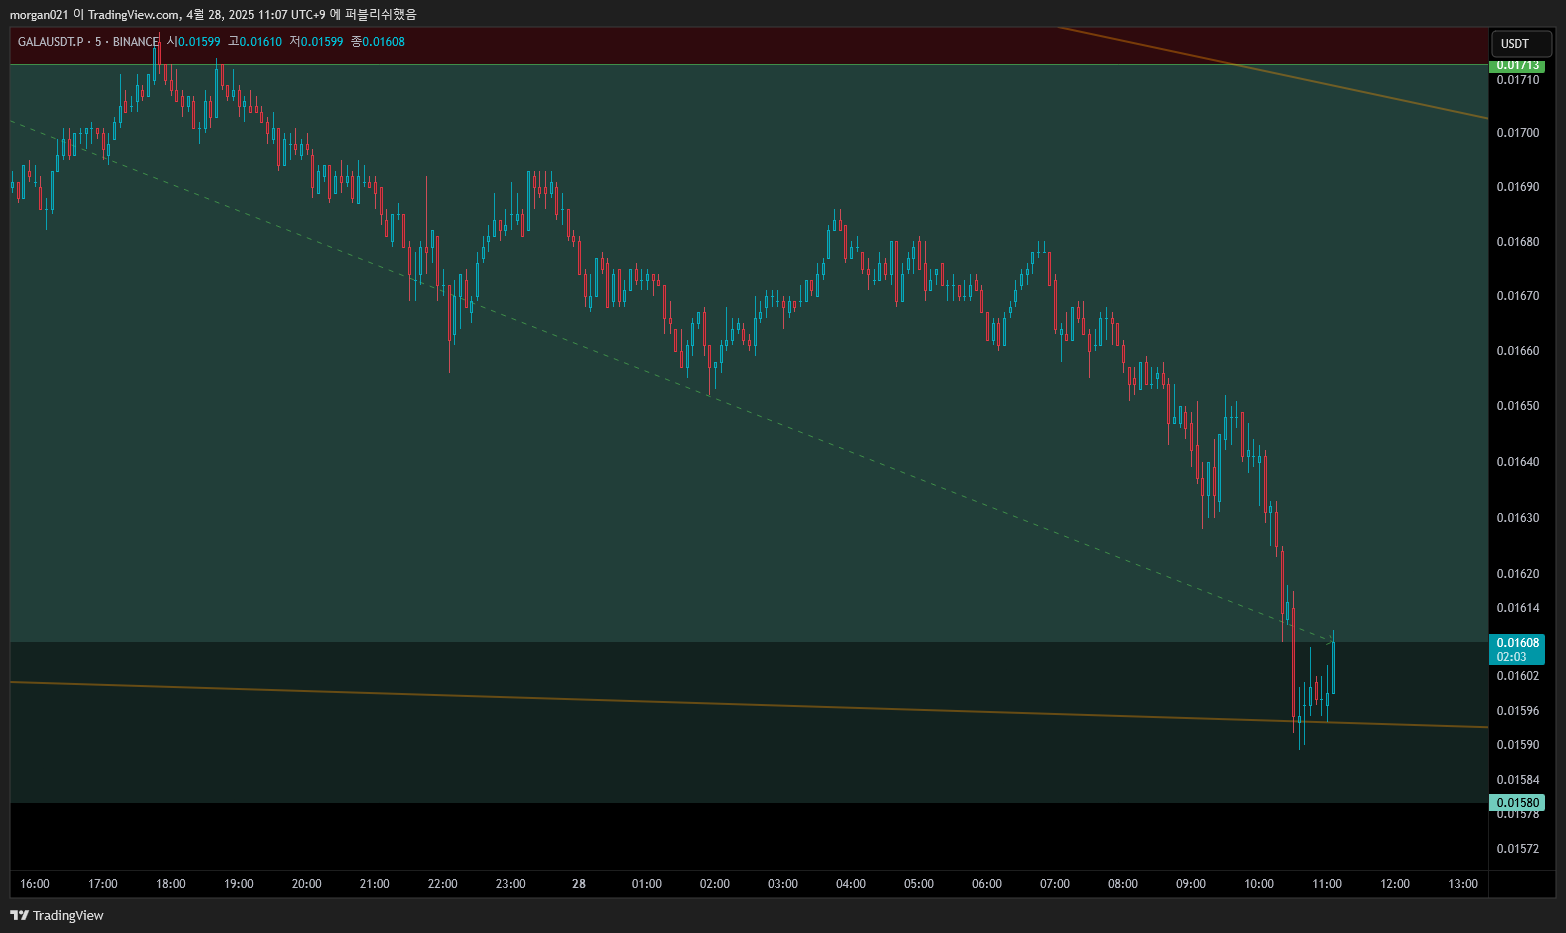Click the 20:00 time axis label
This screenshot has height=933, width=1566.
coord(307,884)
